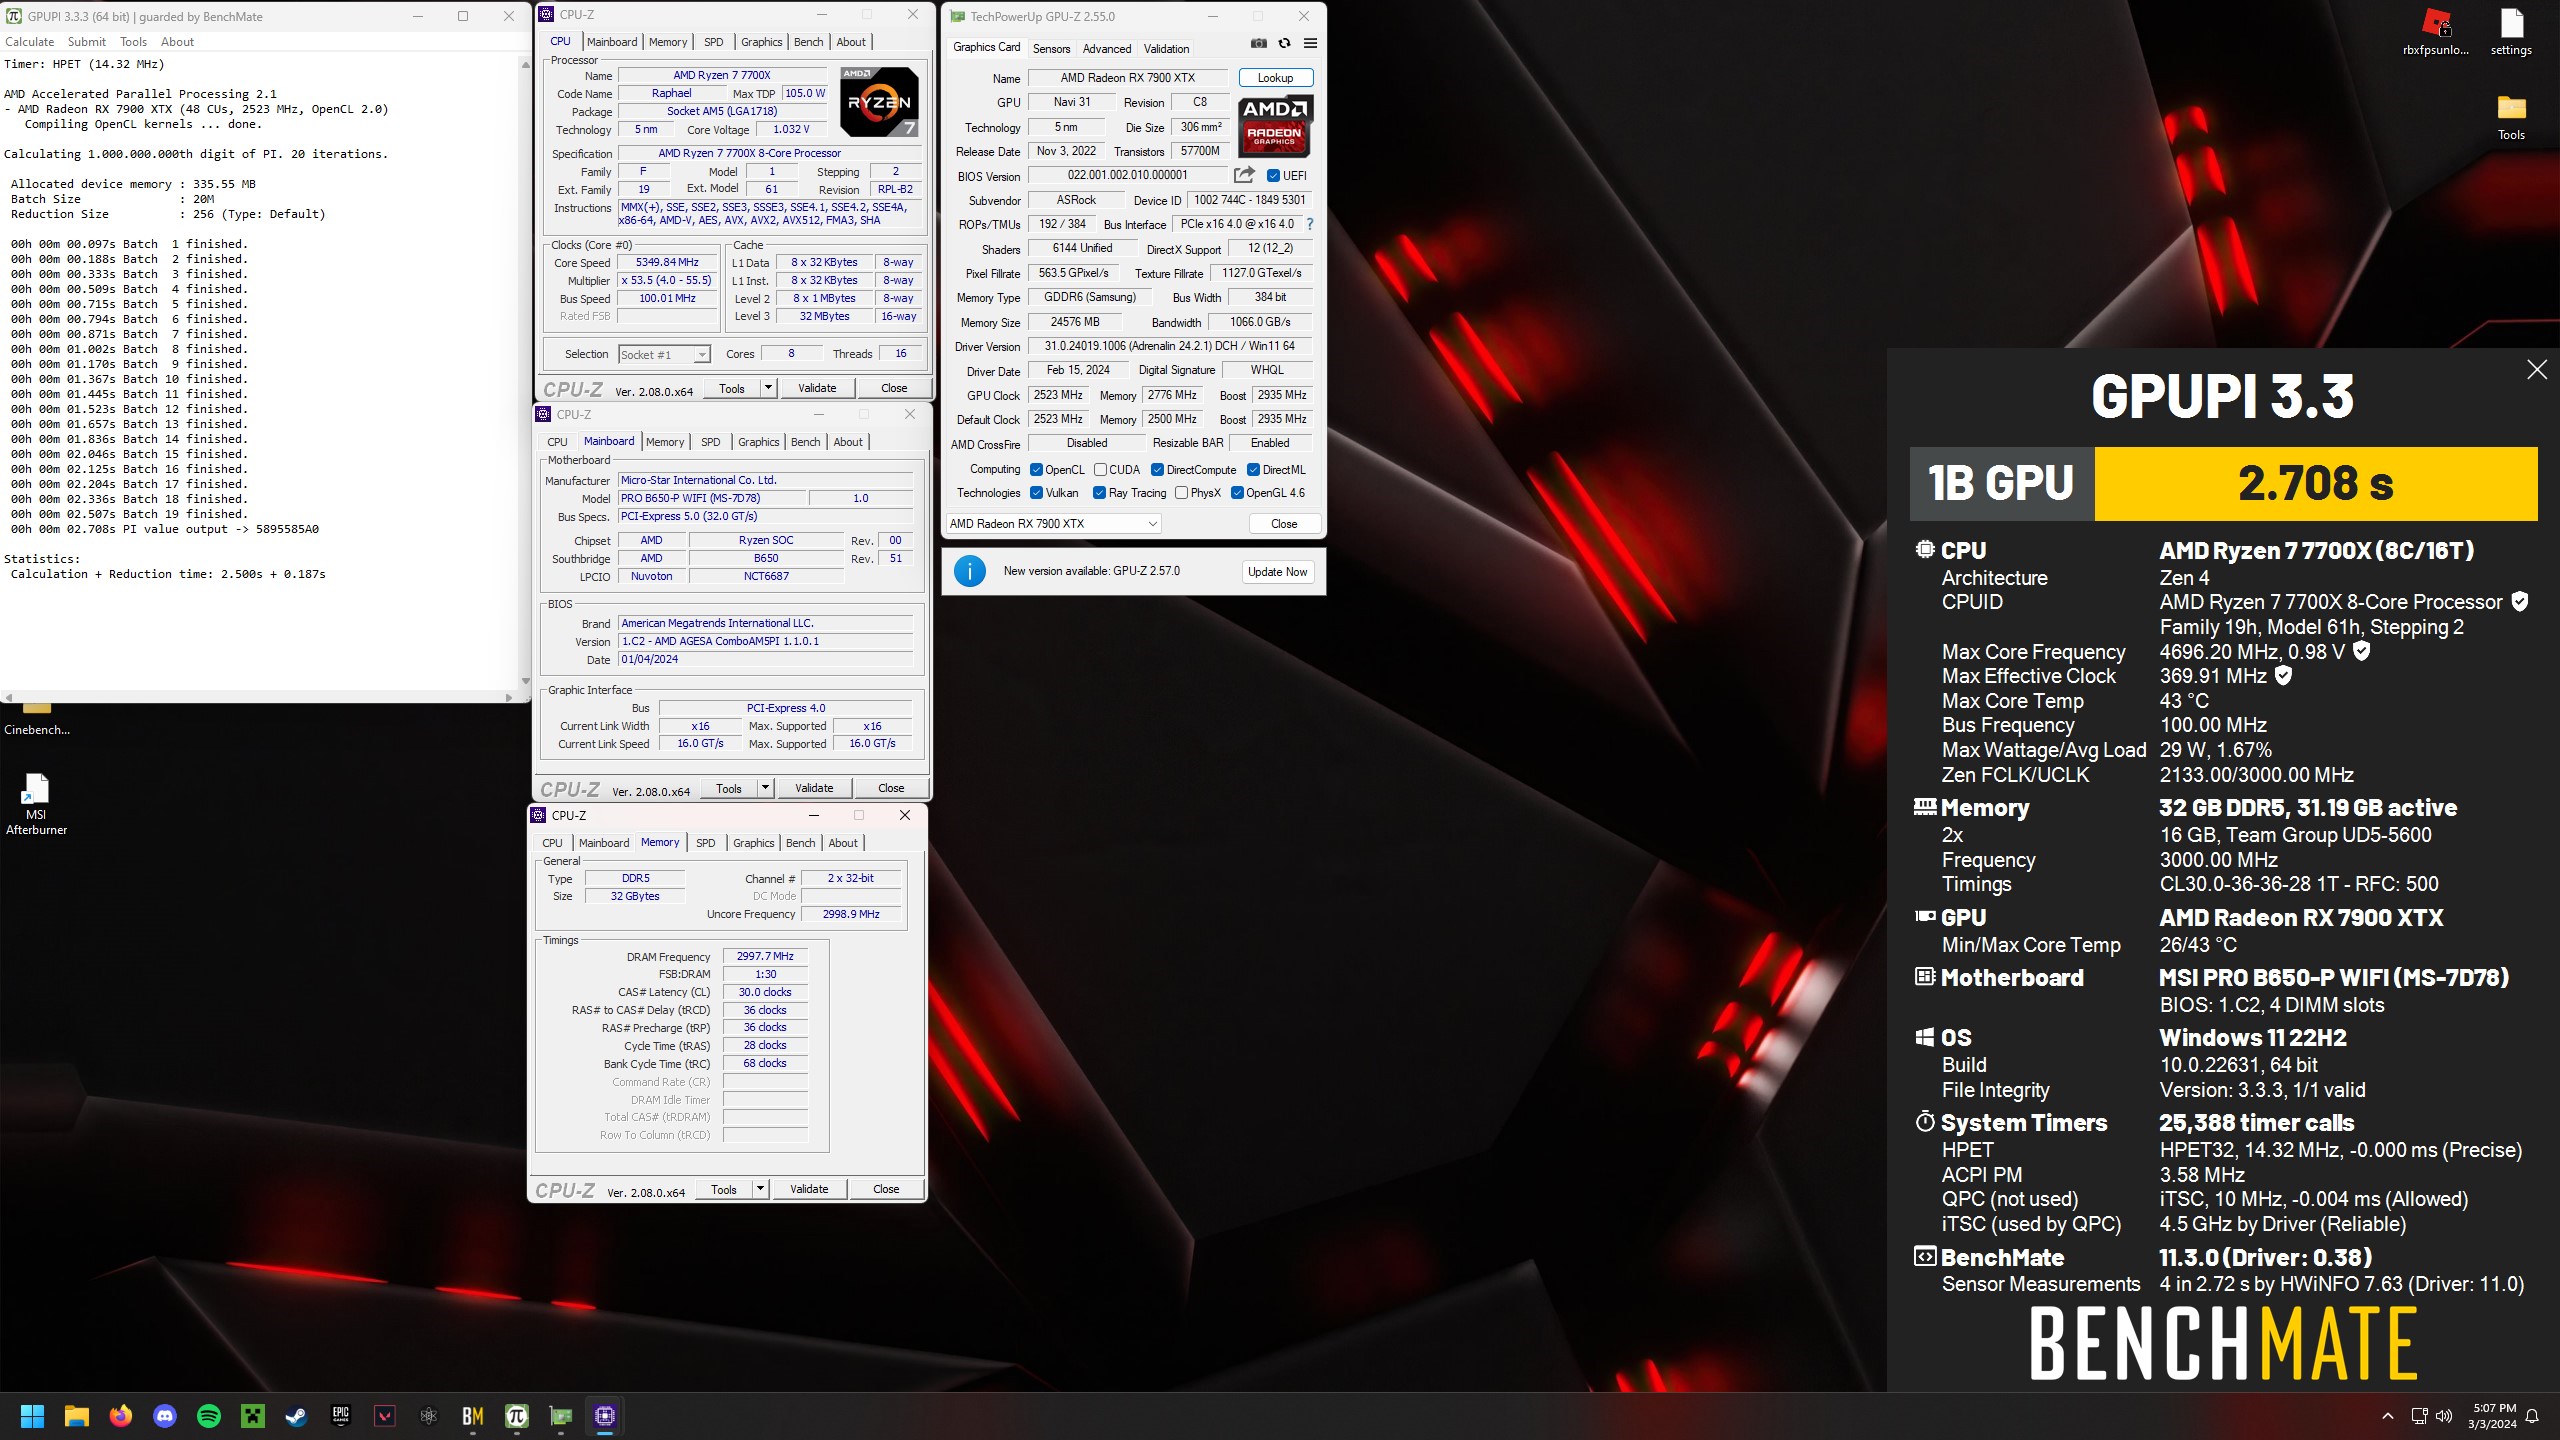This screenshot has height=1440, width=2560.
Task: Show hidden icons with the tray chevron
Action: tap(2388, 1416)
